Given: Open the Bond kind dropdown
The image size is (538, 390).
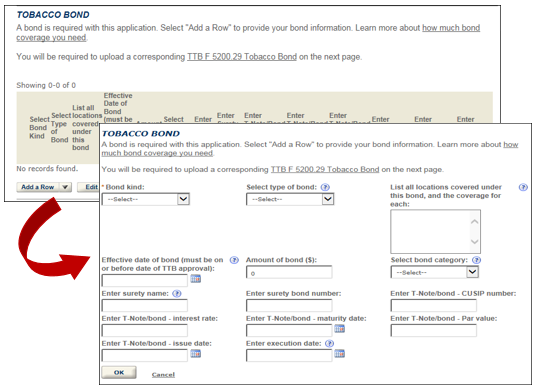Looking at the screenshot, I should (145, 199).
